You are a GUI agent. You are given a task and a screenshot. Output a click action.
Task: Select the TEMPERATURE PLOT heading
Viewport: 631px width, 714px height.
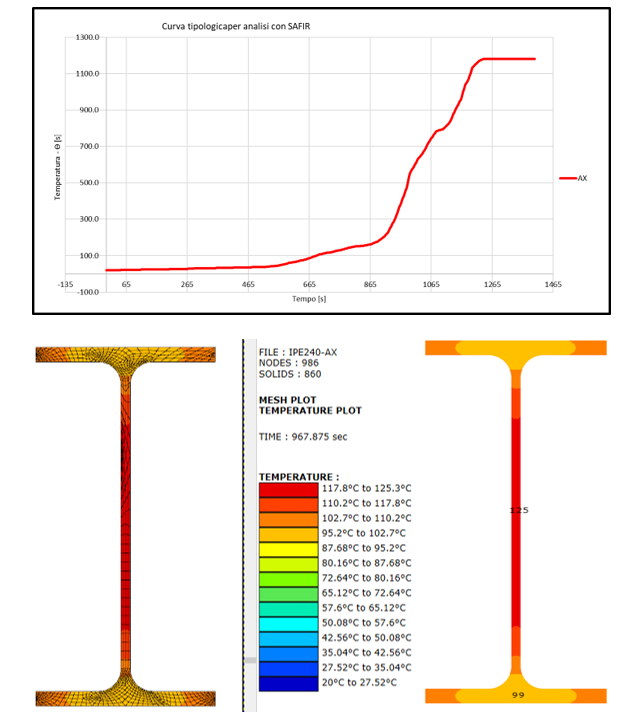pyautogui.click(x=311, y=410)
